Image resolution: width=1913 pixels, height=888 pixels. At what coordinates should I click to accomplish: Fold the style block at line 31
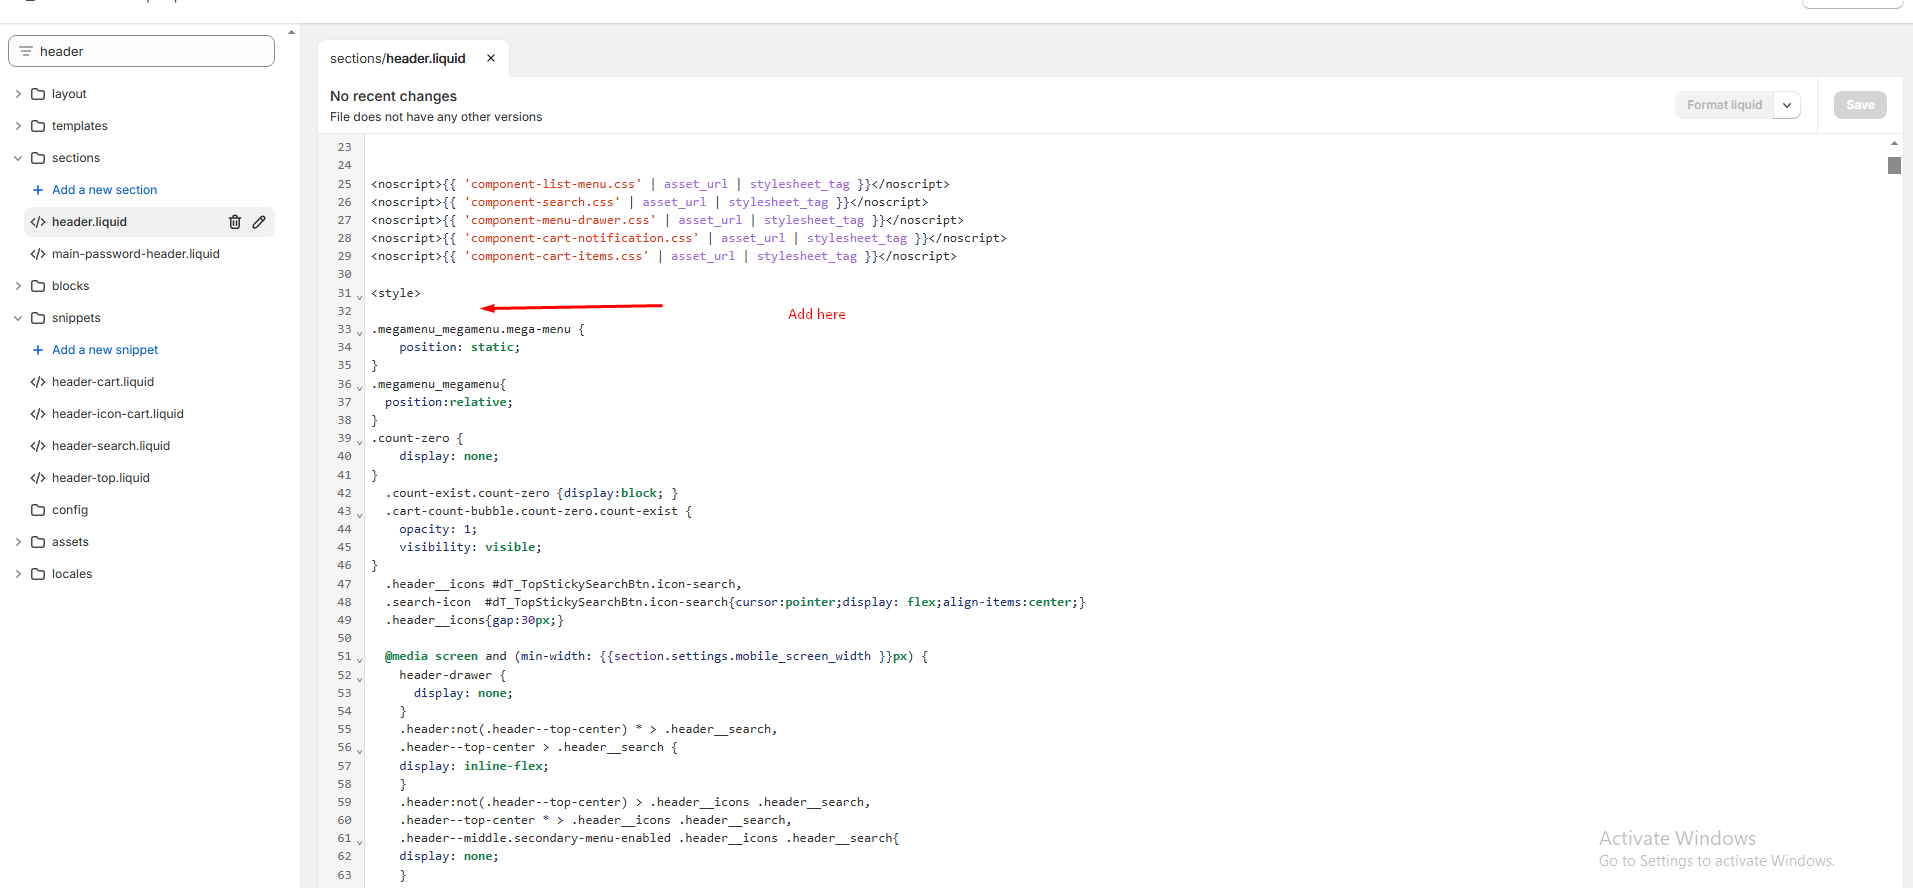coord(360,296)
